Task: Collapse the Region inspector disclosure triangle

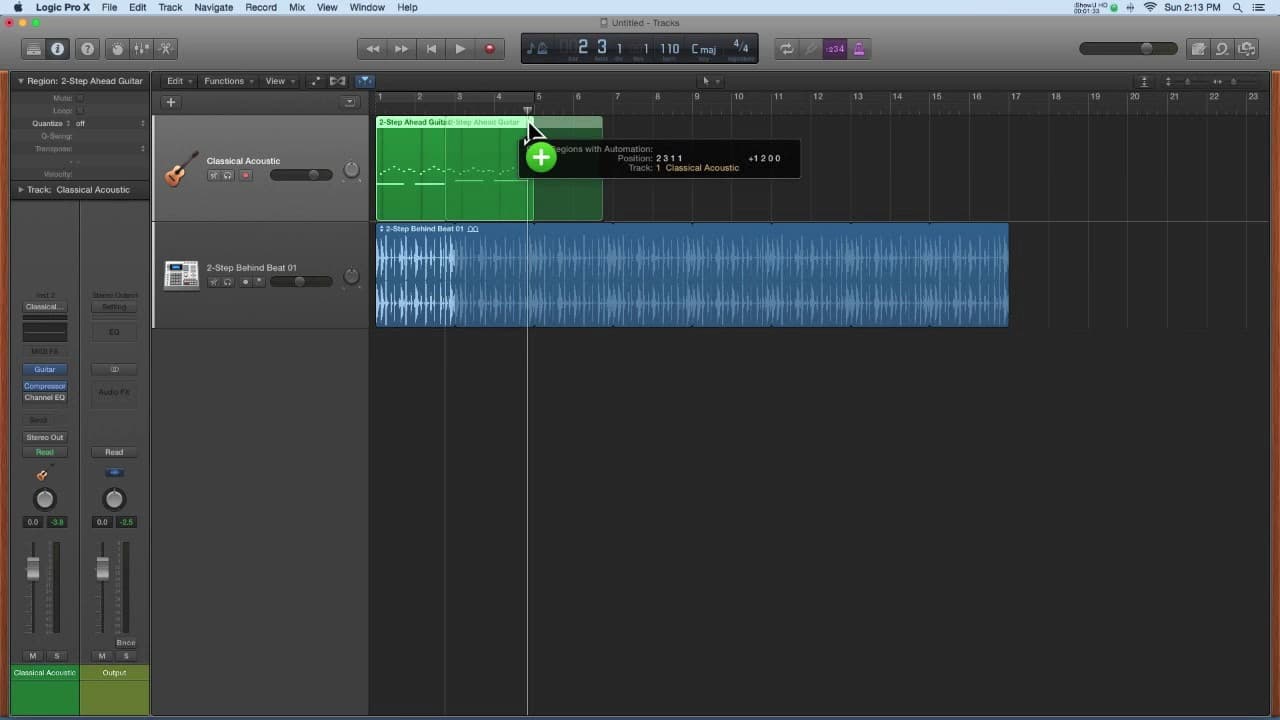Action: click(x=21, y=81)
